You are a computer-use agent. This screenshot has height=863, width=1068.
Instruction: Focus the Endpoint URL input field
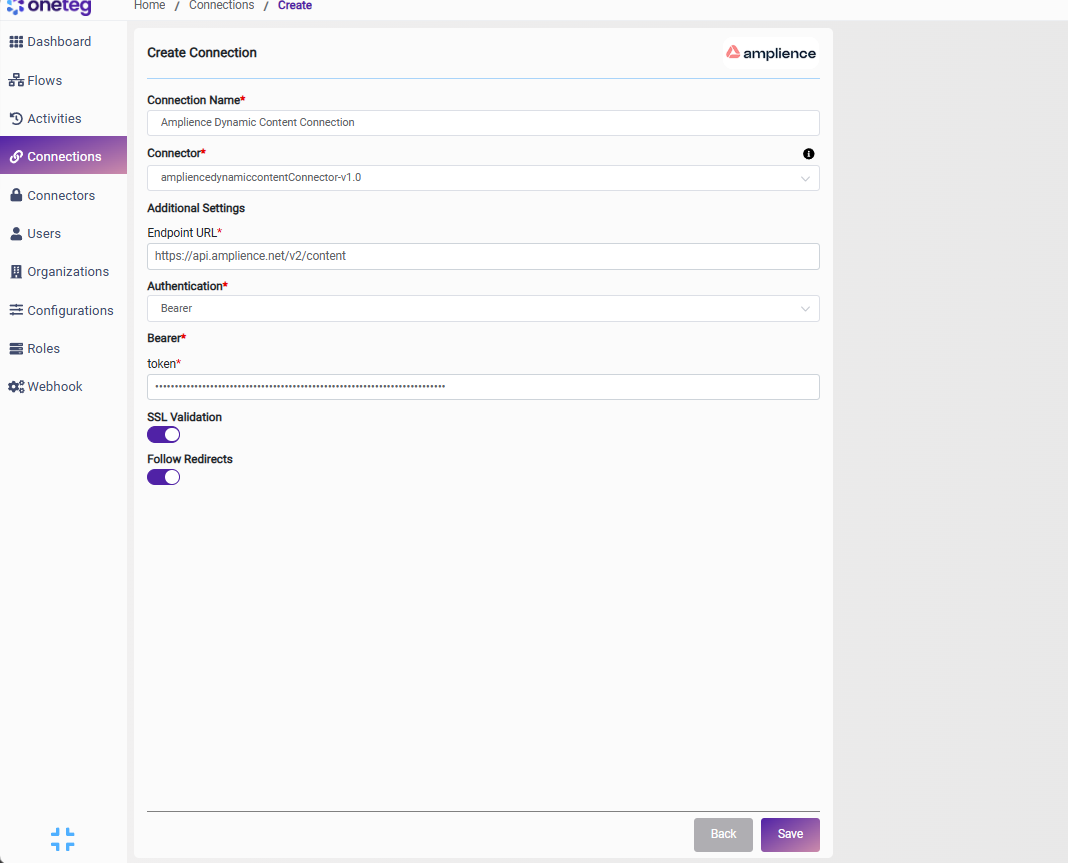point(483,256)
